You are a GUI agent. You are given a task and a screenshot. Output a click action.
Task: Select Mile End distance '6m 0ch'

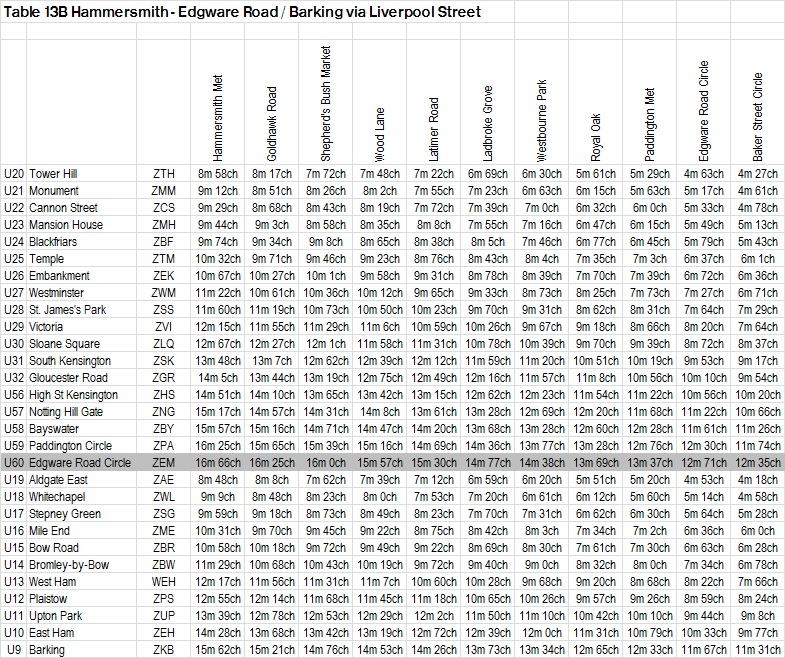coord(758,531)
